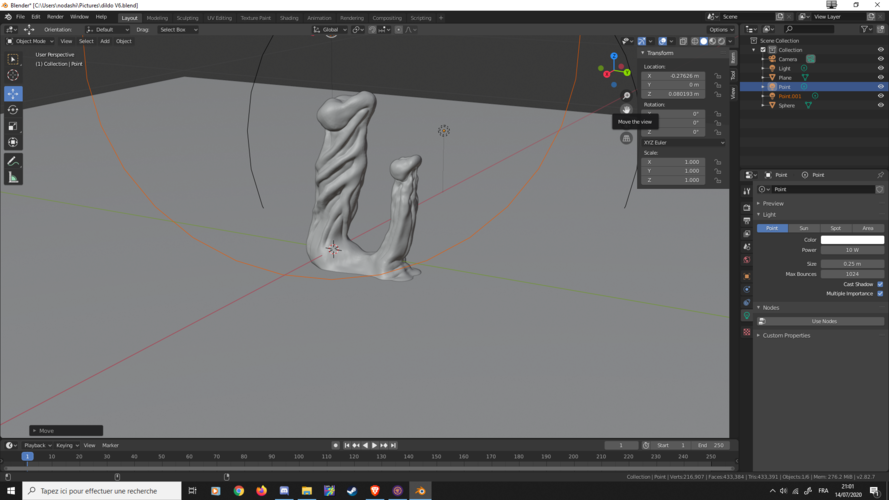
Task: Open the Object Data light properties icon
Action: point(747,315)
